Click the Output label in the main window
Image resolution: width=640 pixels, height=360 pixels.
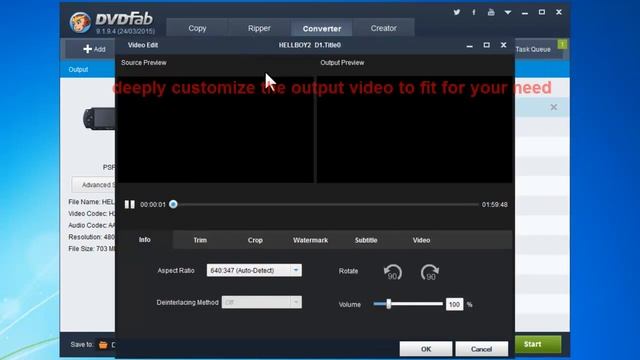tap(78, 70)
